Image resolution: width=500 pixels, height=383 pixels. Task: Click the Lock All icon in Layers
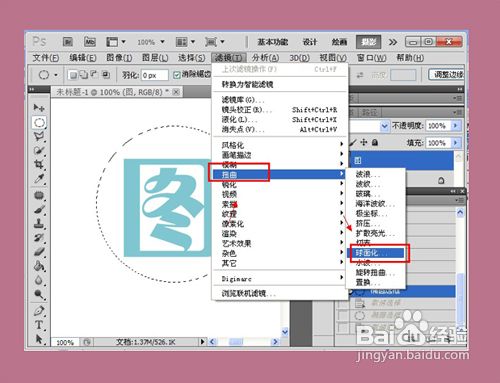[375, 143]
